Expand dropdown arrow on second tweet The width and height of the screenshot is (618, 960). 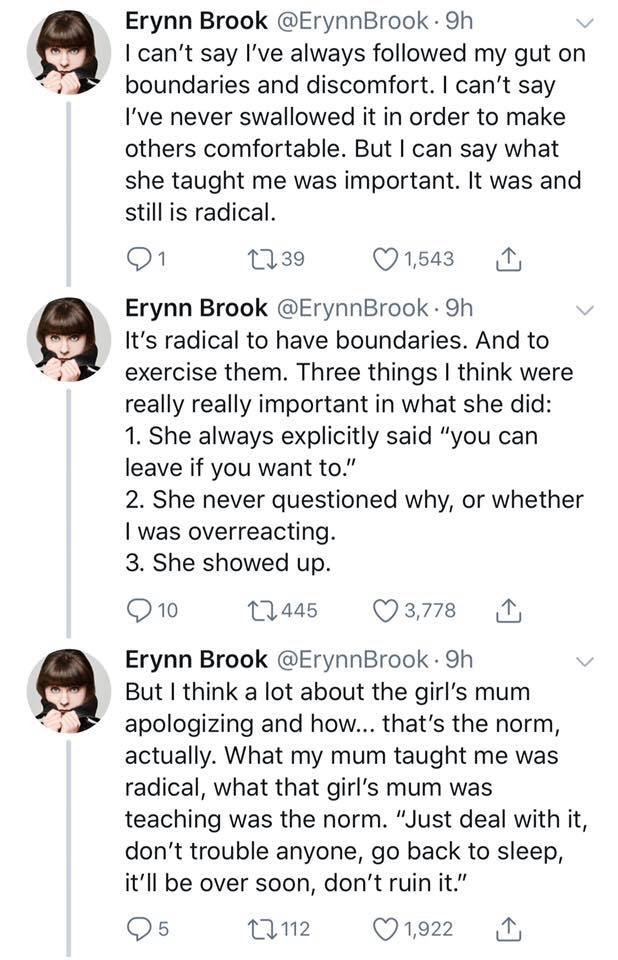point(585,309)
